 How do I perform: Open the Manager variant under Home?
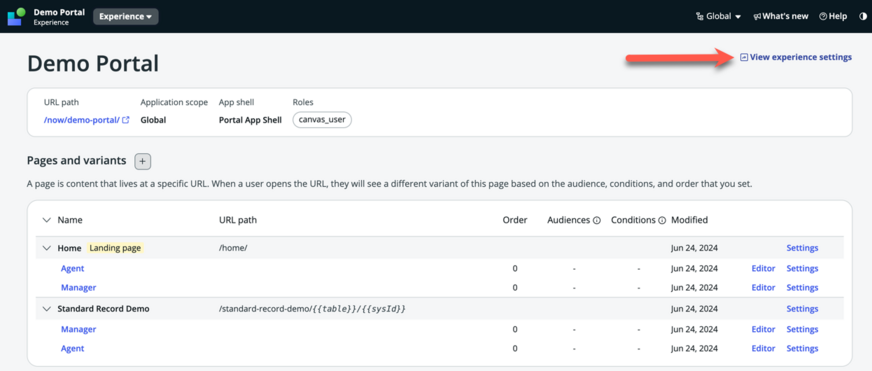78,288
